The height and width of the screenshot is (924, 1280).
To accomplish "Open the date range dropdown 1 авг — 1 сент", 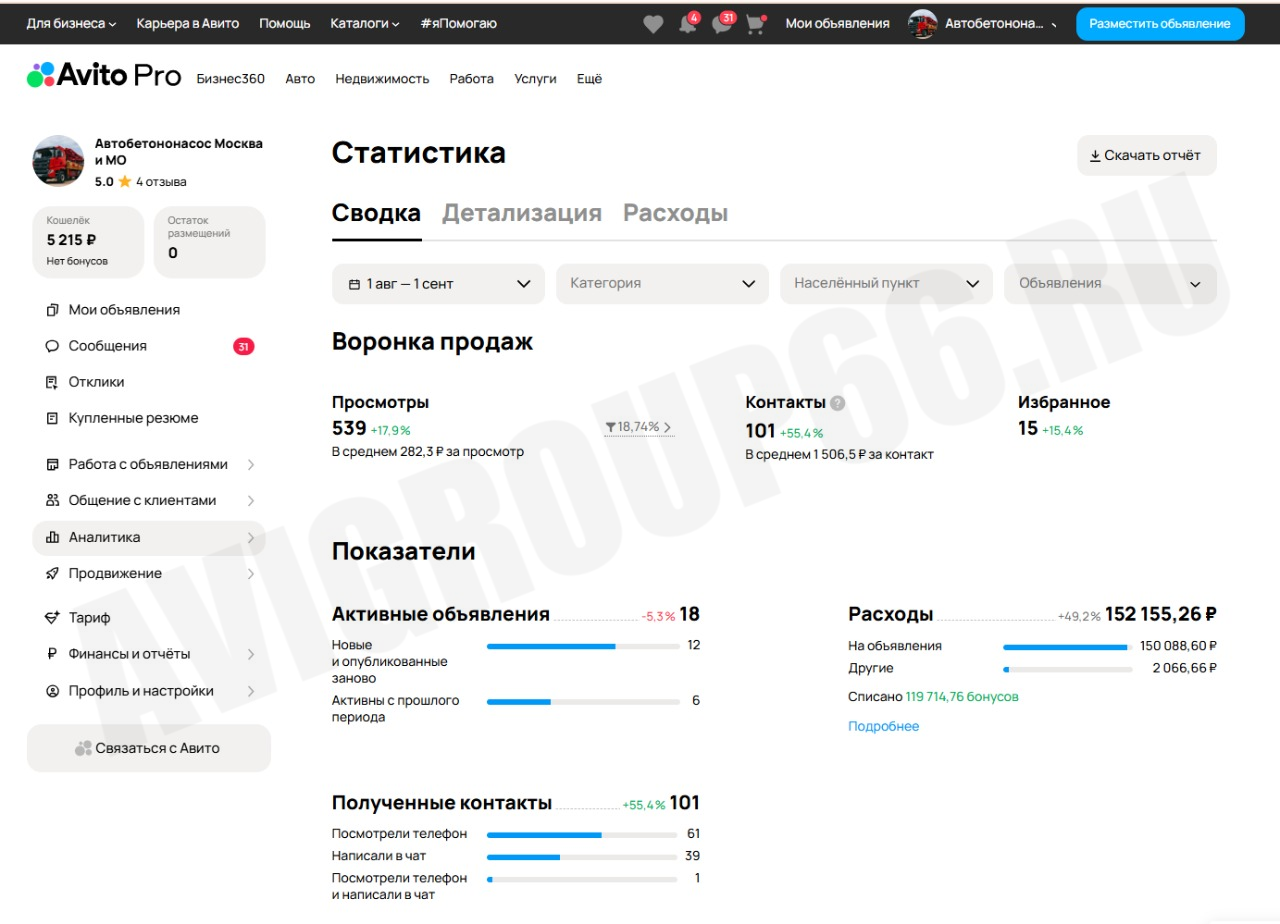I will (438, 284).
